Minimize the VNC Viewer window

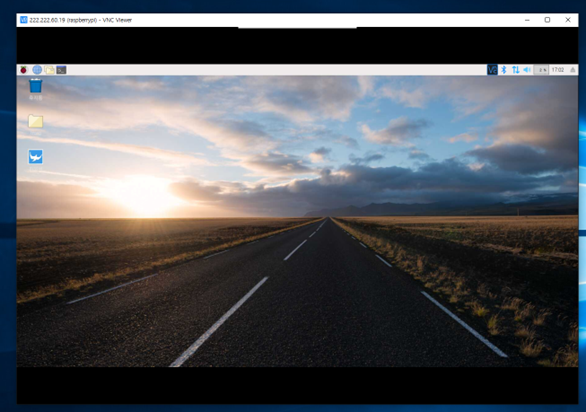[527, 20]
